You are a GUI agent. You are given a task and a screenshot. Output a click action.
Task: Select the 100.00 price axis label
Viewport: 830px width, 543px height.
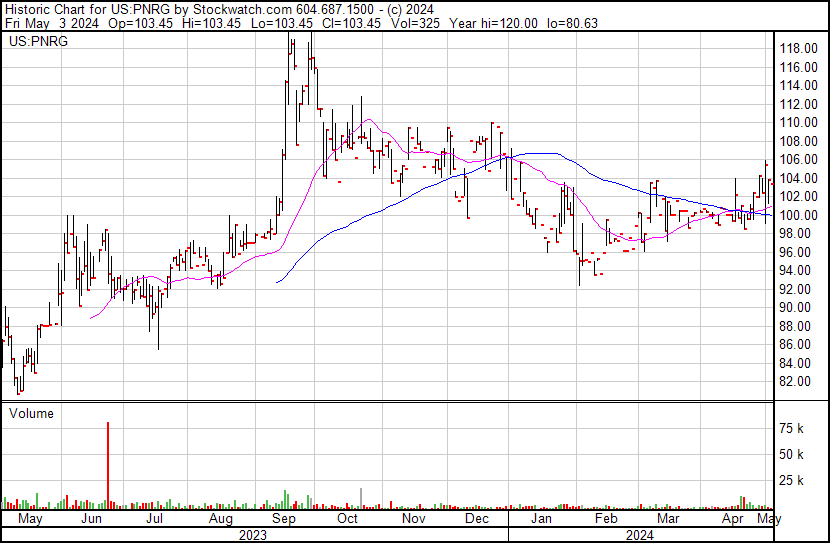click(798, 215)
